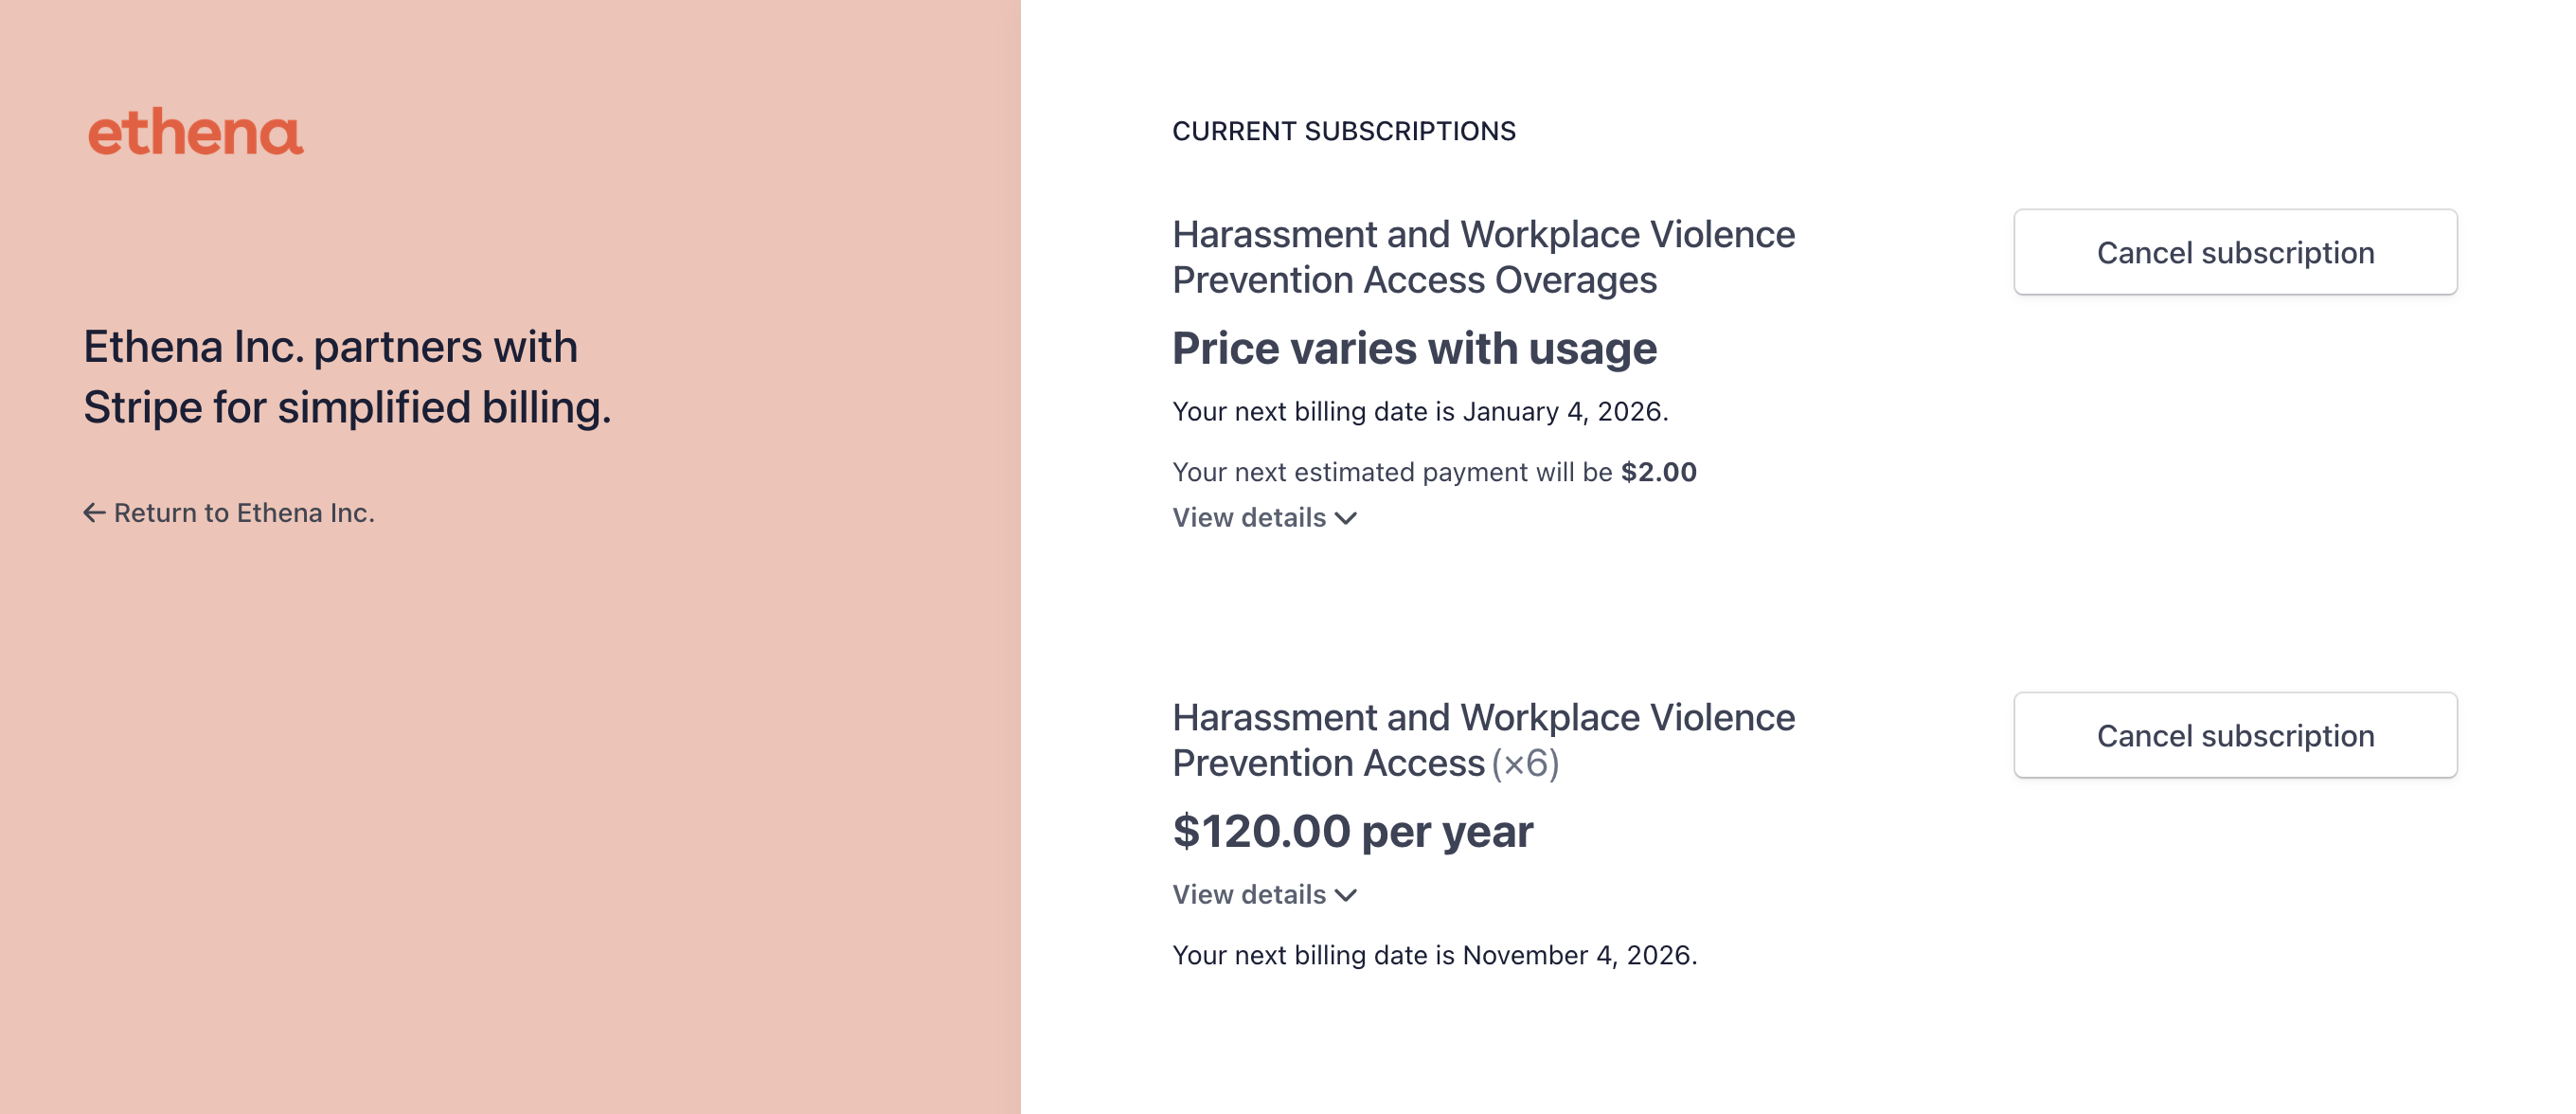Viewport: 2576px width, 1114px height.
Task: Follow the Return to Ethena Inc. link
Action: [x=244, y=513]
